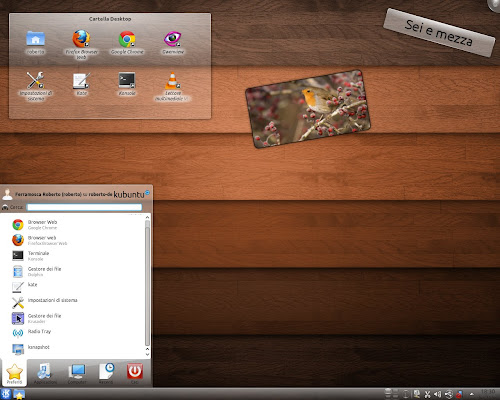Open Gestore dei file Dolphin entry
Image resolution: width=500 pixels, height=400 pixels.
(x=75, y=272)
